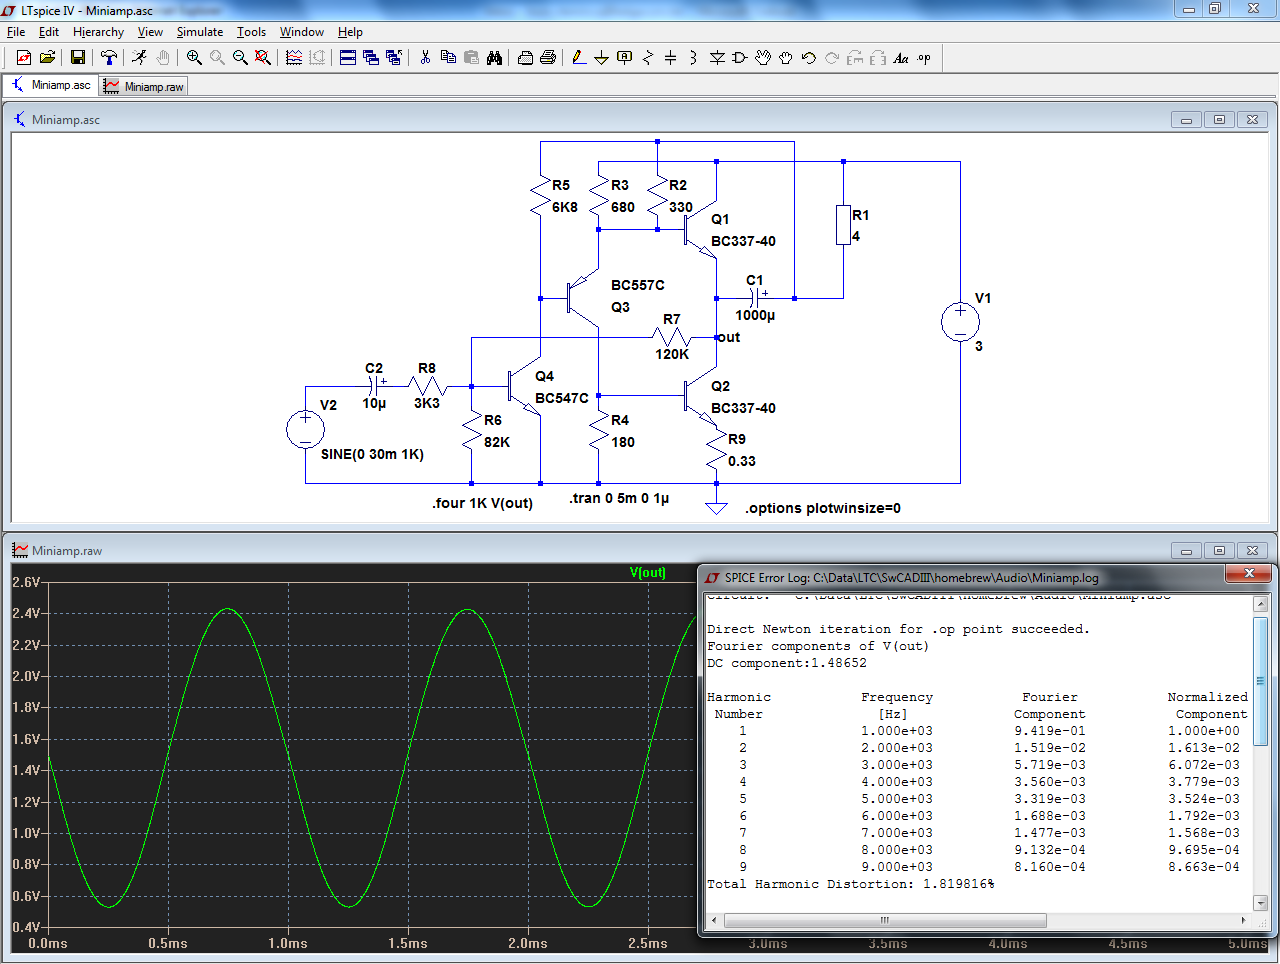Click the vertical scrollbar in the SPICE Error Log
Image resolution: width=1280 pixels, height=964 pixels.
coord(1261,682)
